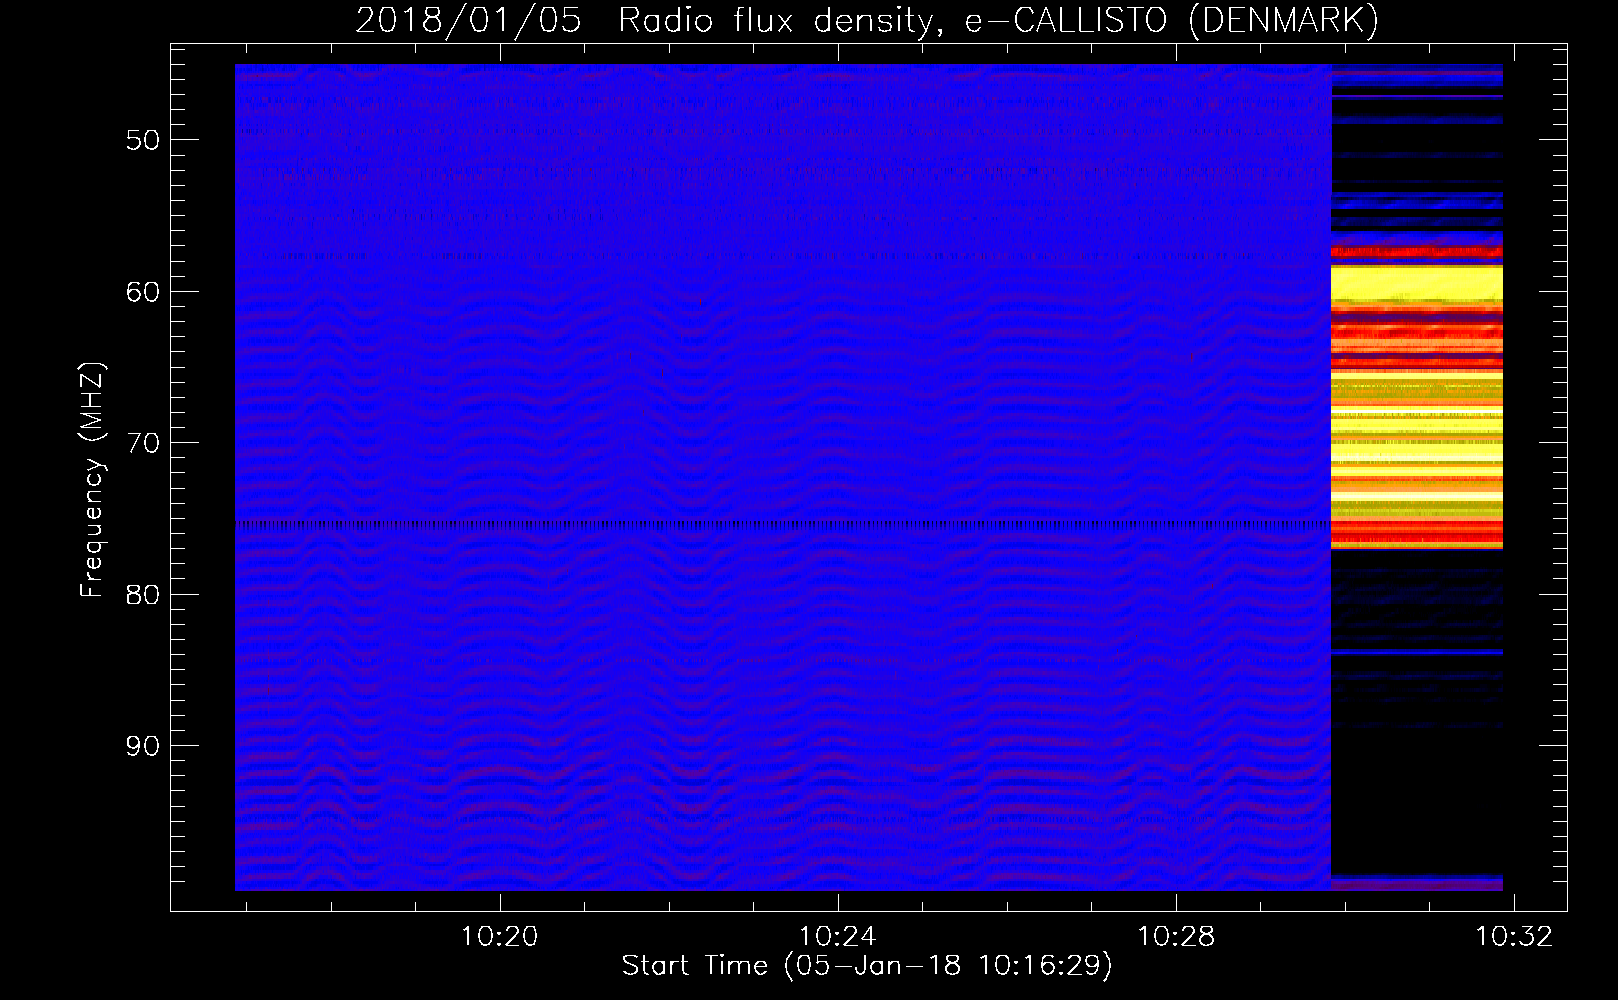Viewport: 1618px width, 1000px height.
Task: Click the 60 MHz axis tick label
Action: [143, 292]
